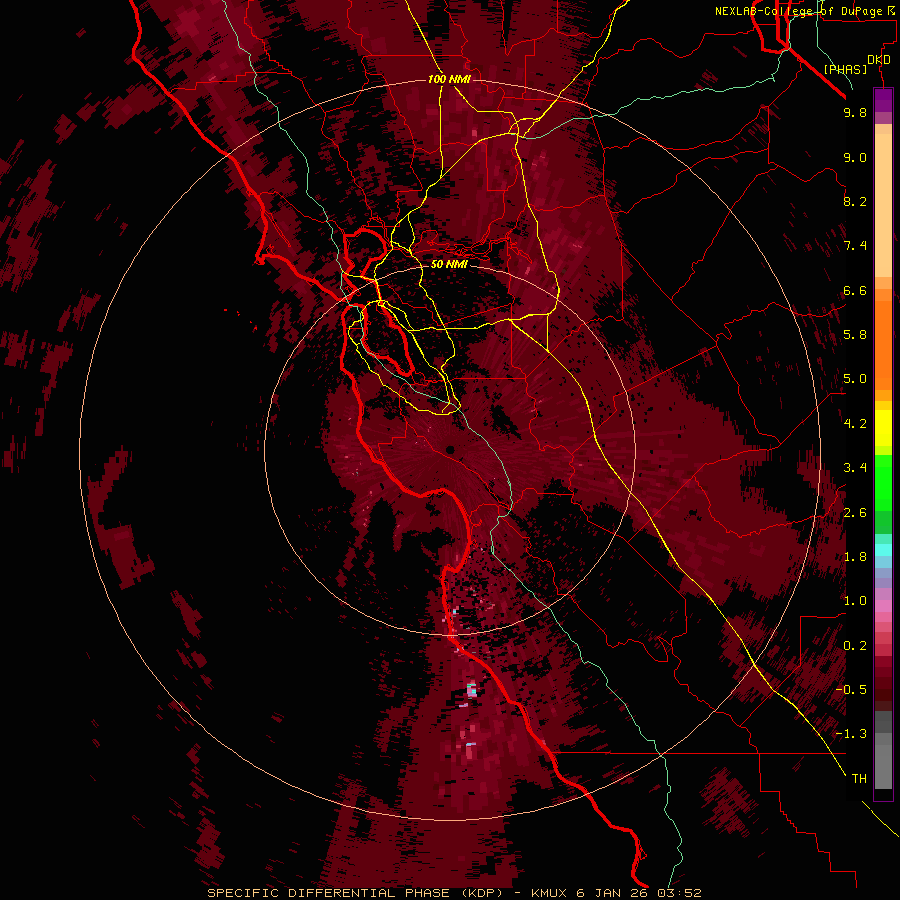Click the 5.0 scale value
The width and height of the screenshot is (900, 900).
point(855,379)
